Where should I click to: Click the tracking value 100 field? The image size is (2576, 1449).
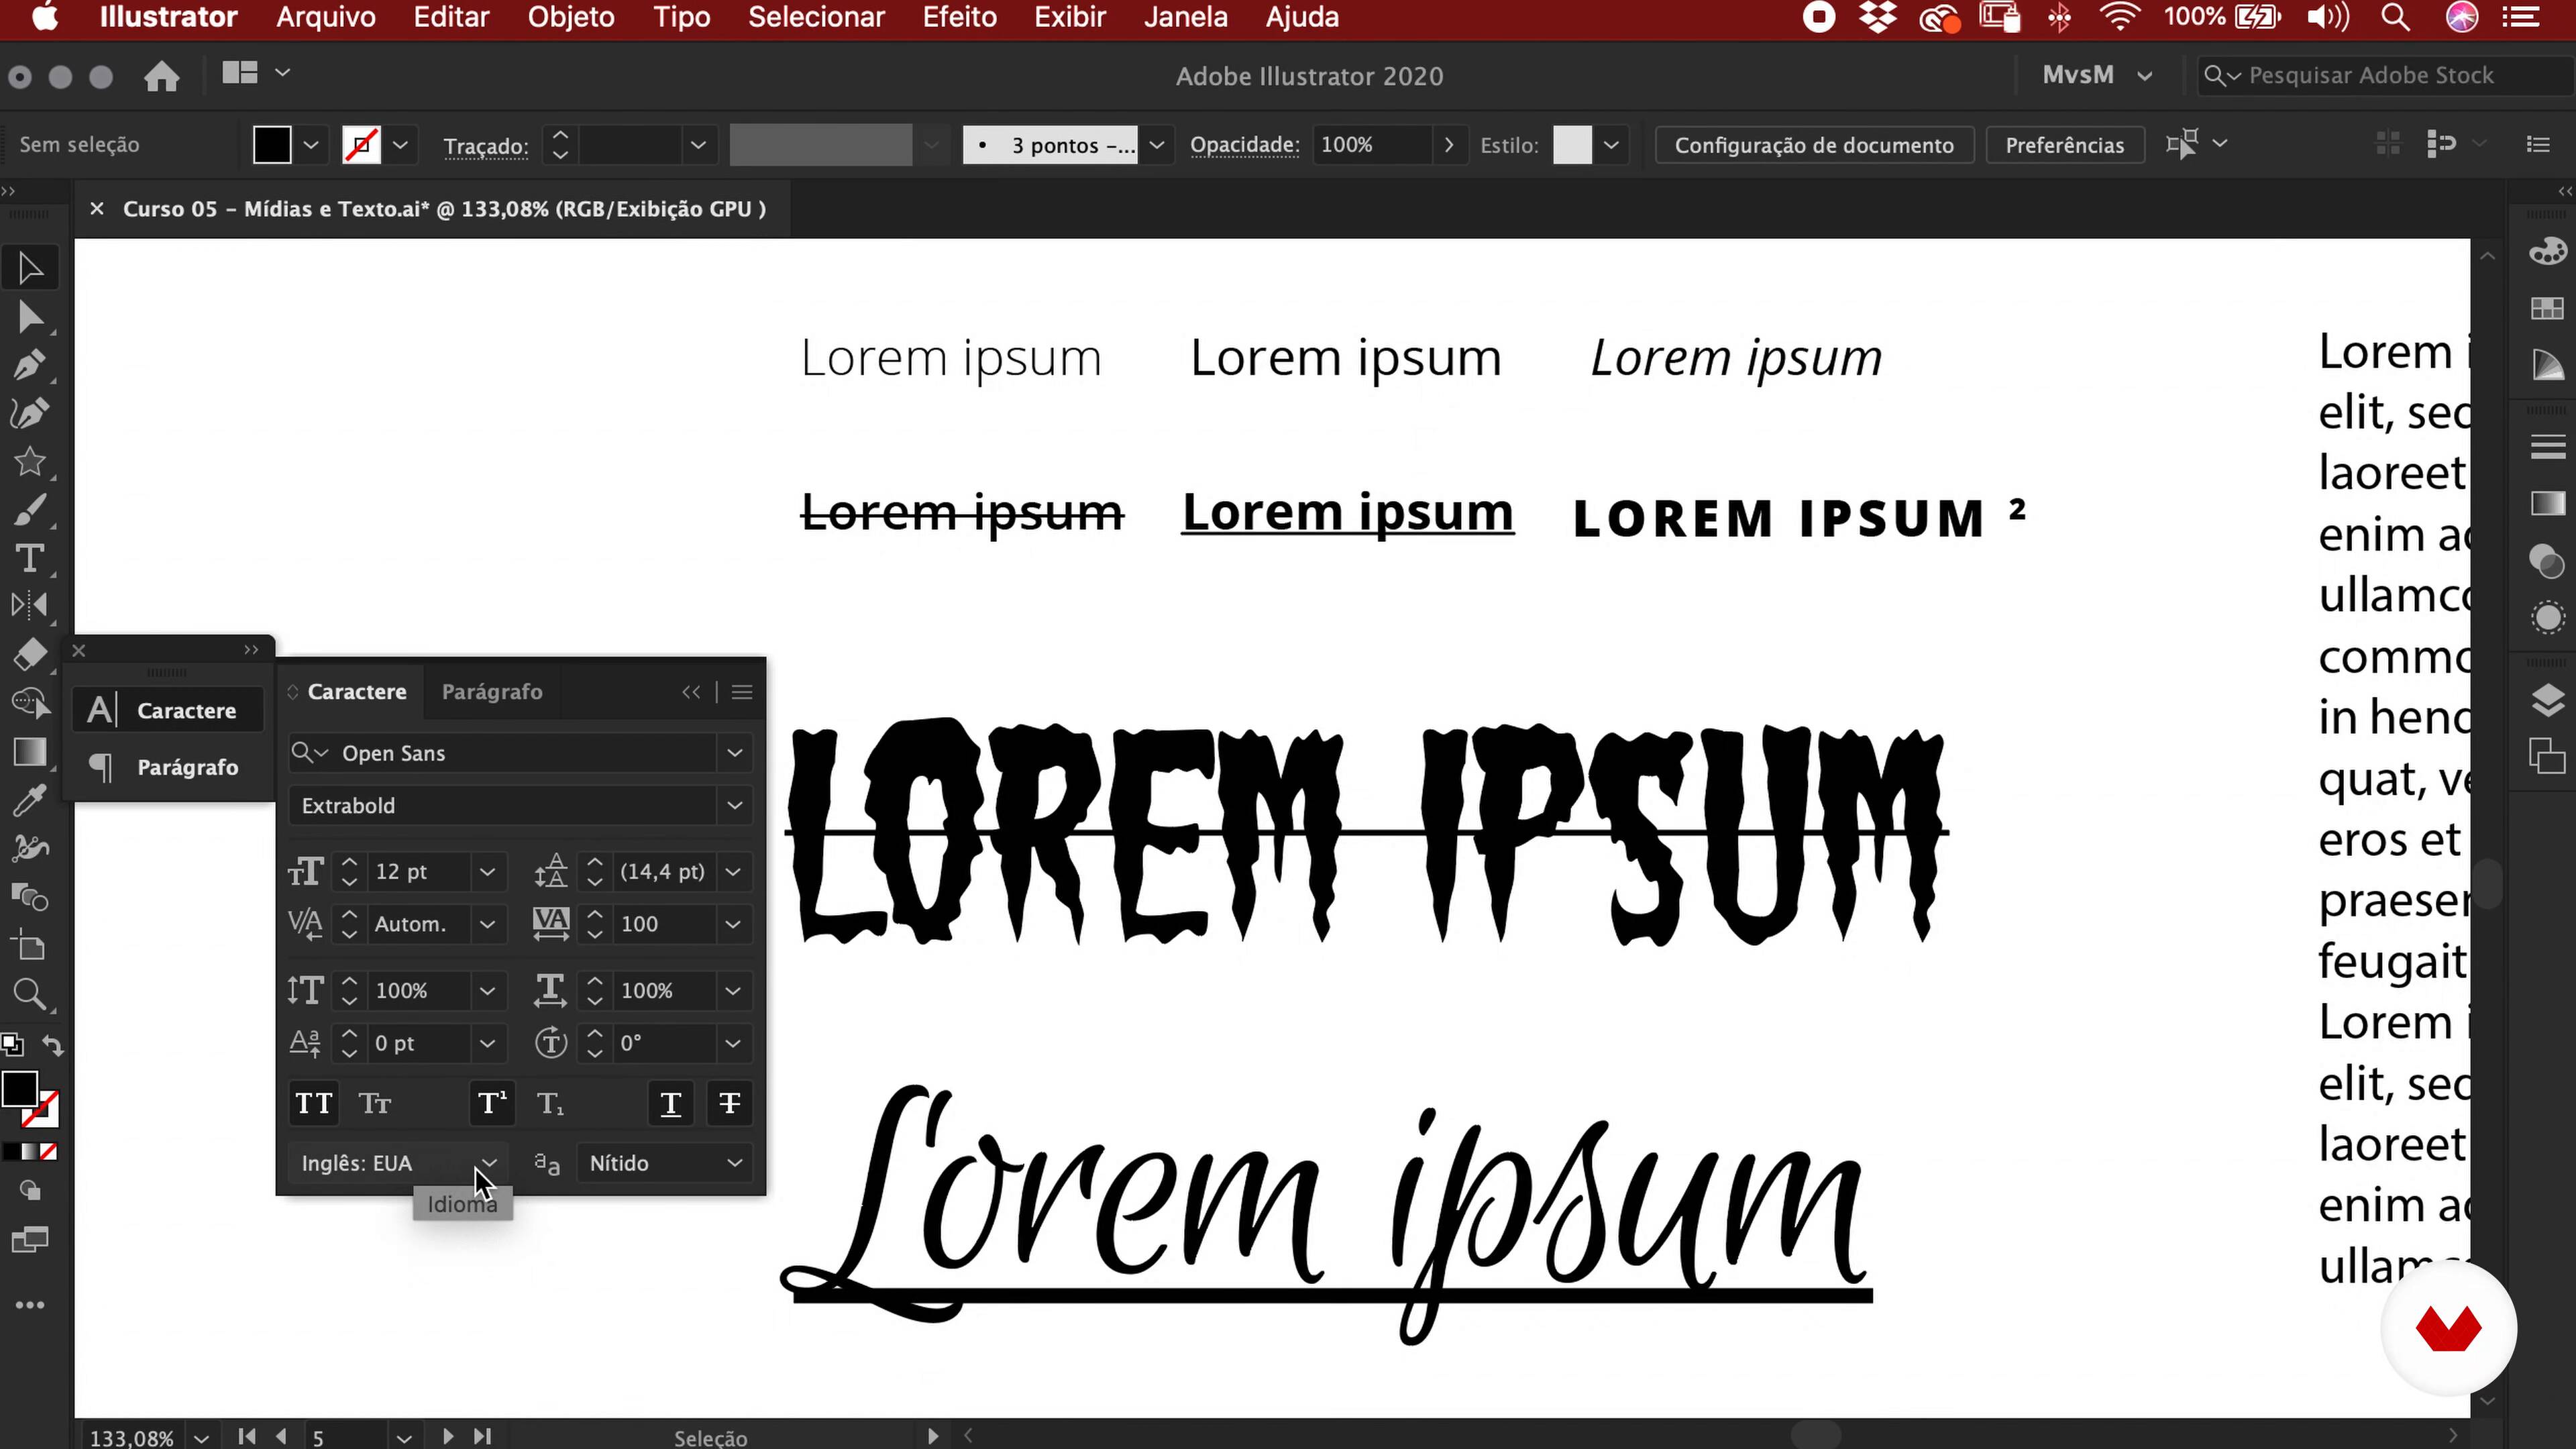pos(664,924)
